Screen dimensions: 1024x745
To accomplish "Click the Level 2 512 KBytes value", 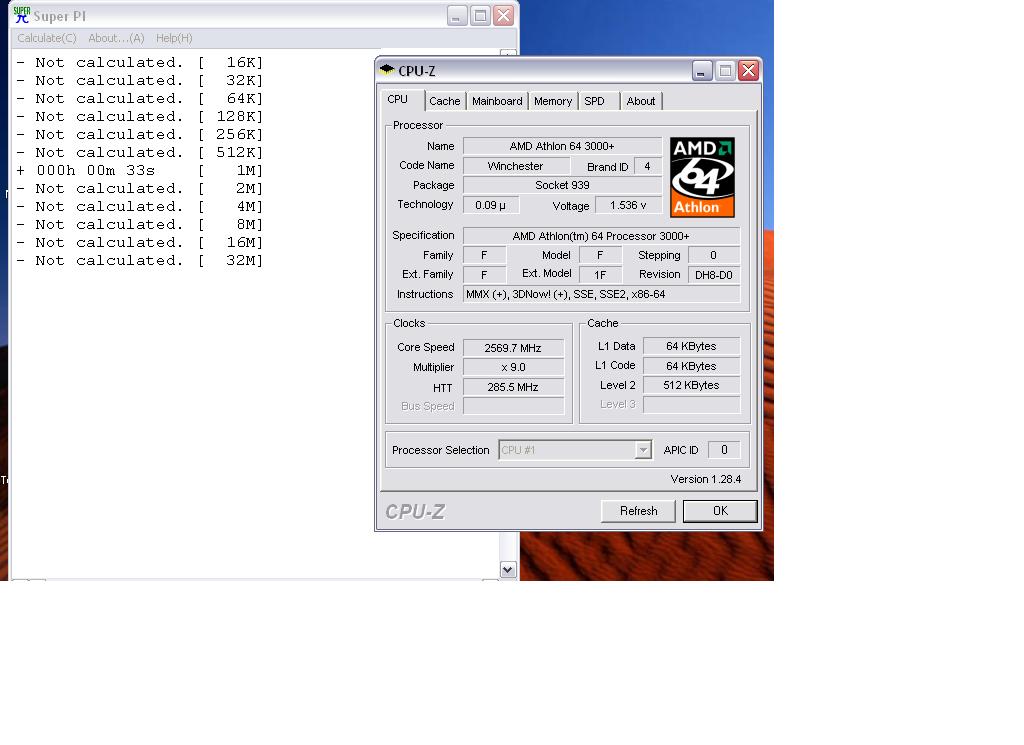I will point(692,385).
